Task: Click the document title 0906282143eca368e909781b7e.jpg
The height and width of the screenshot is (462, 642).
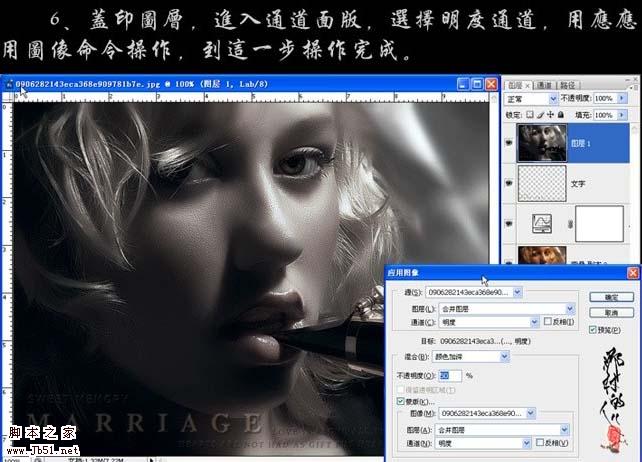Action: [x=88, y=84]
